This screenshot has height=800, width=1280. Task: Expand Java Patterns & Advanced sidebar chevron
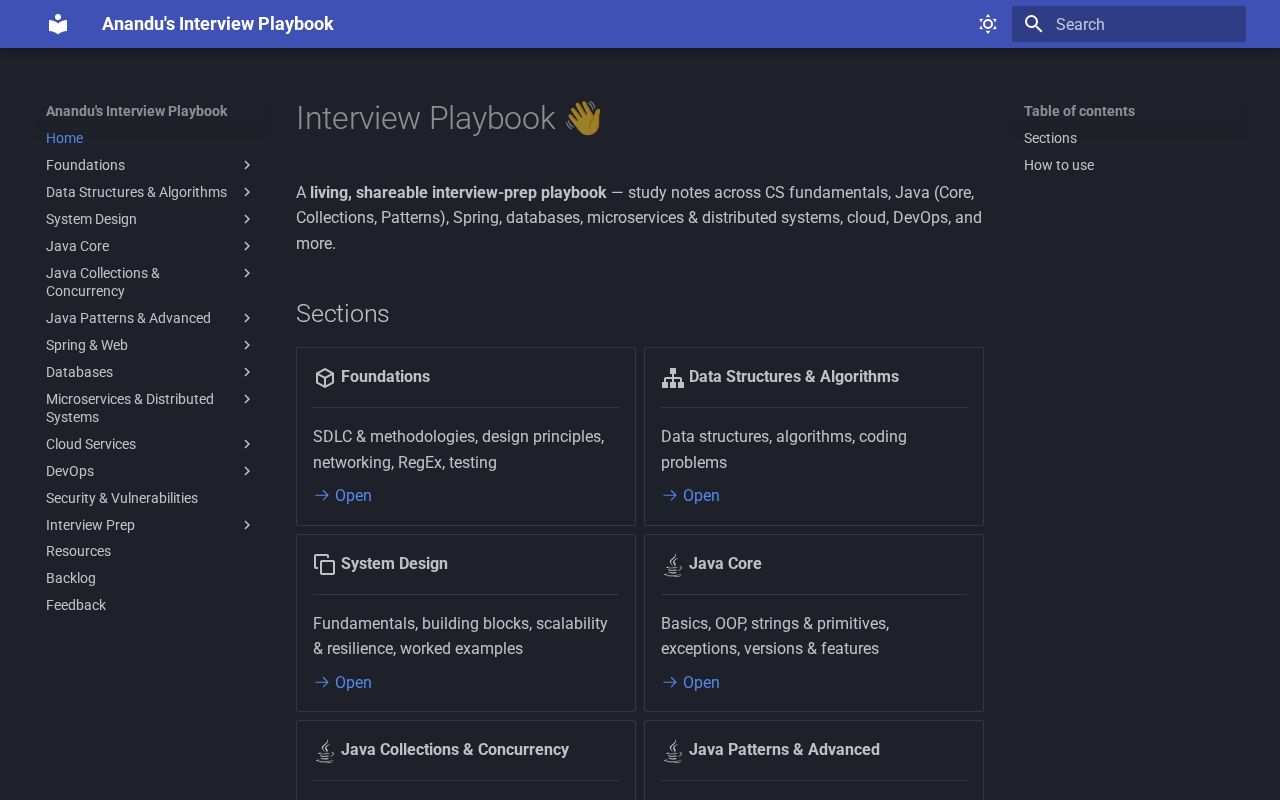click(x=247, y=318)
